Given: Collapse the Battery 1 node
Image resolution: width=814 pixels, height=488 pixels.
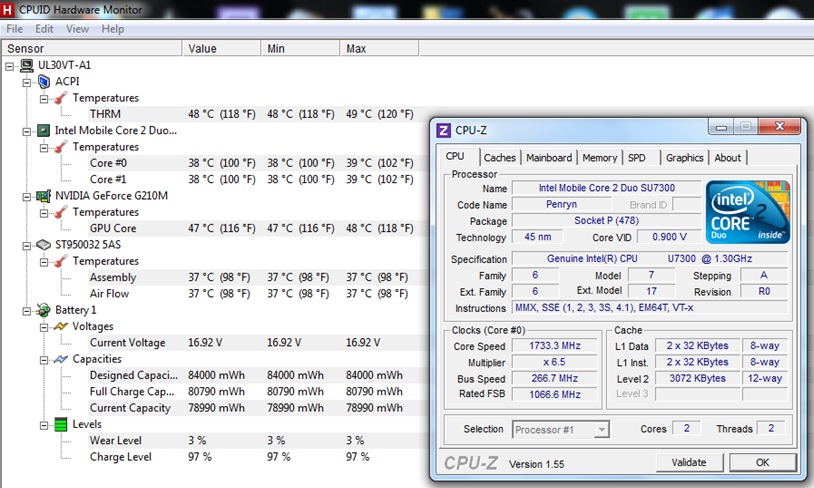Looking at the screenshot, I should [x=26, y=311].
